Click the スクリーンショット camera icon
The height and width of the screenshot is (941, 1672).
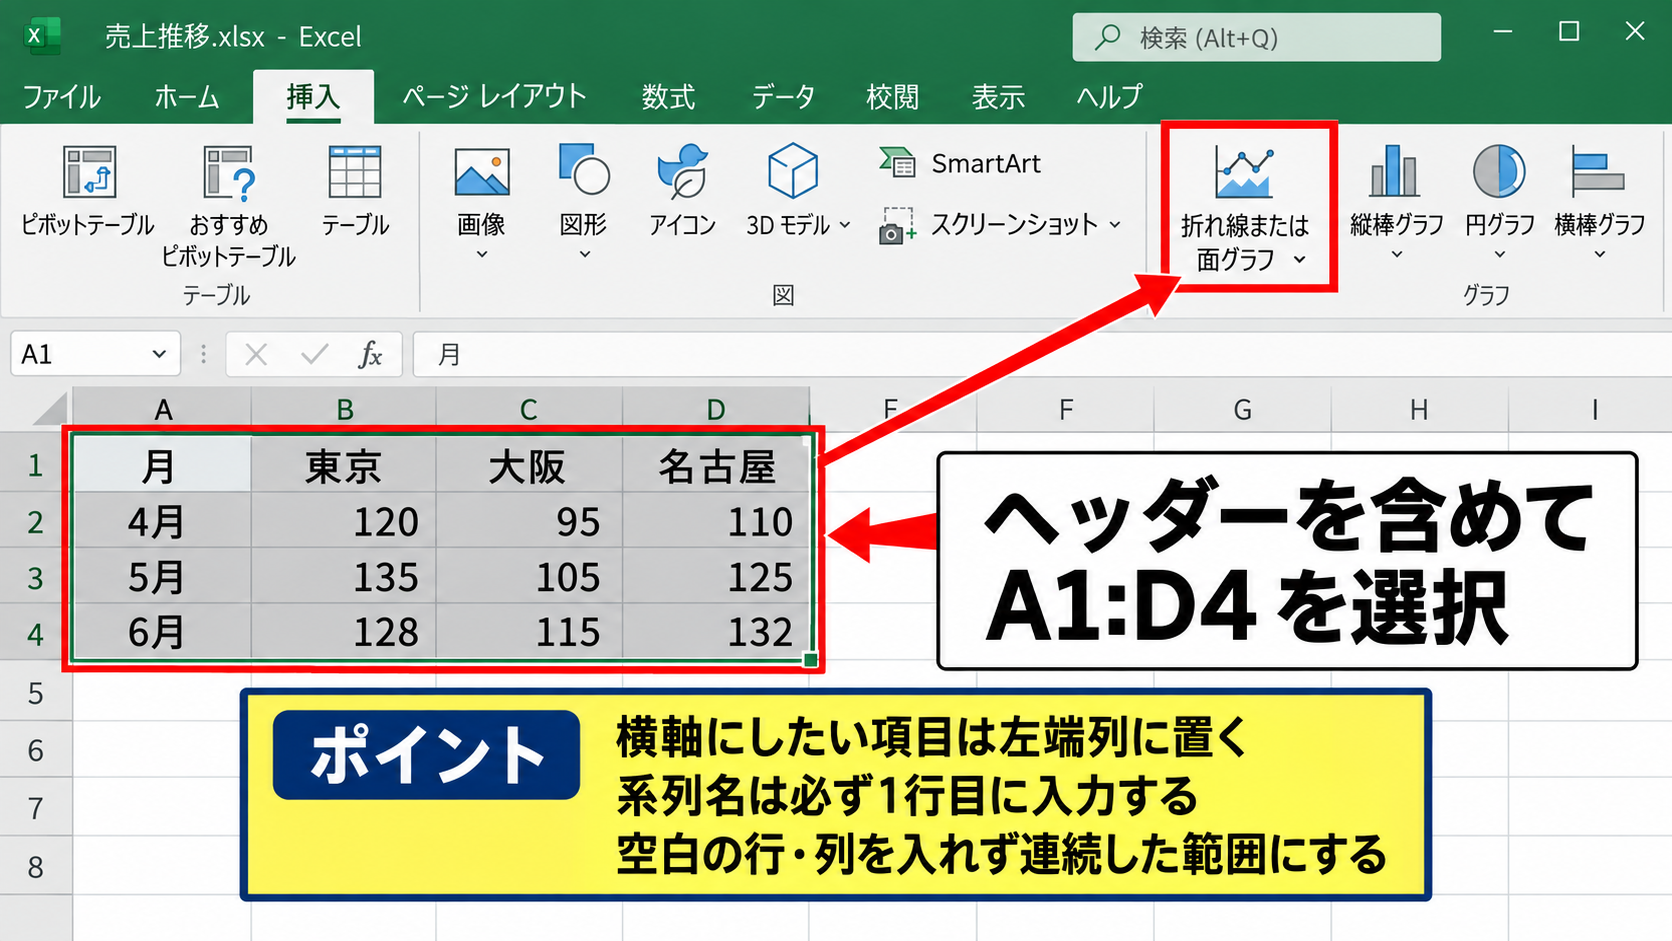click(x=897, y=226)
